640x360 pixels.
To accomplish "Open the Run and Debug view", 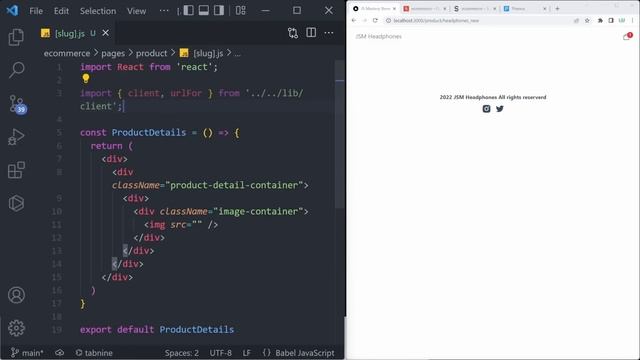I will tap(16, 137).
